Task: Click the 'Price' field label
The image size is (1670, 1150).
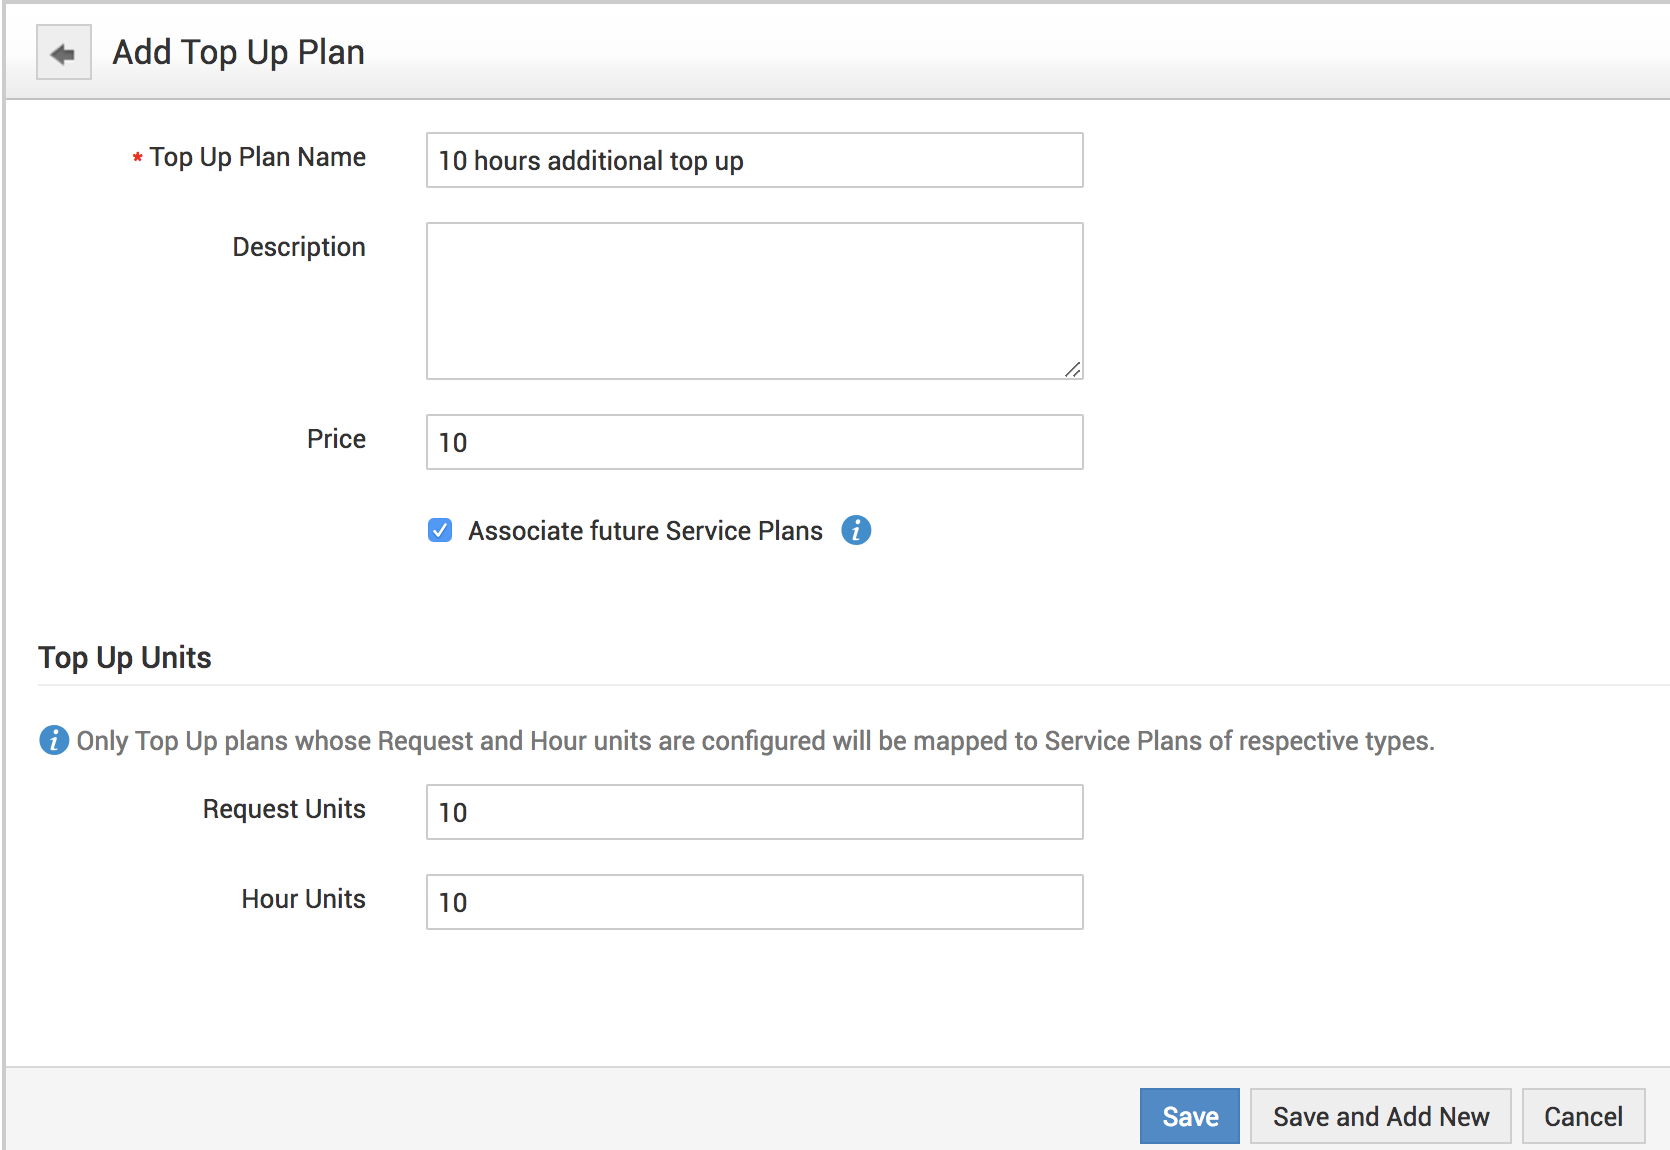Action: point(336,439)
